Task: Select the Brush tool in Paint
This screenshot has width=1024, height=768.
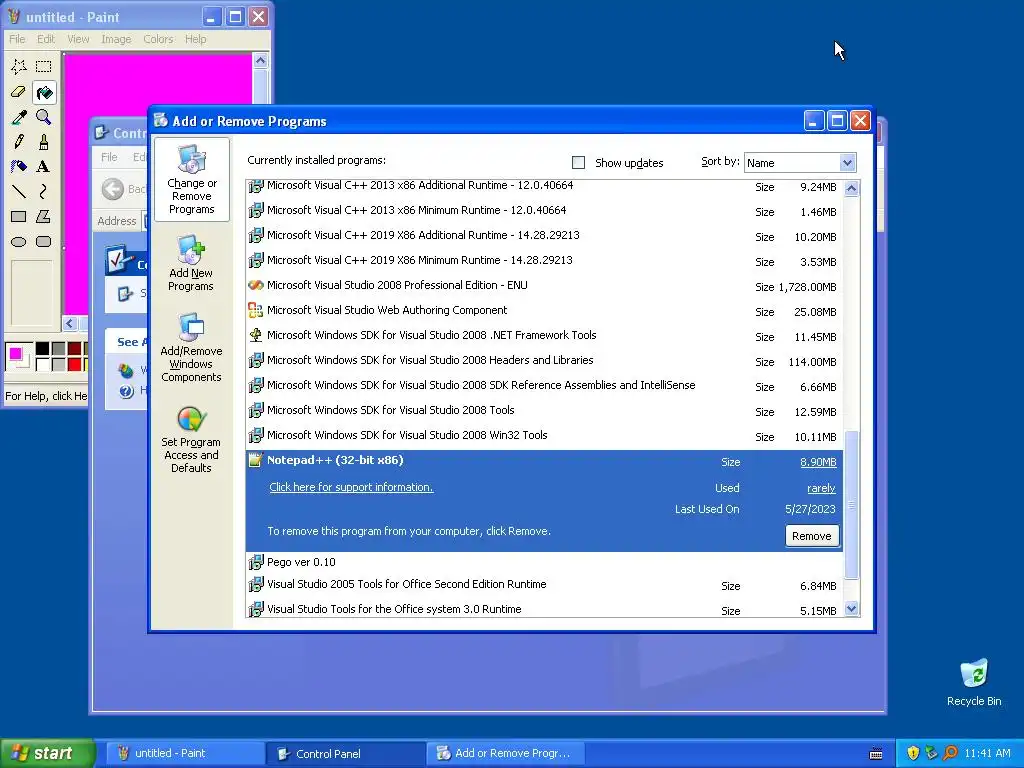Action: tap(44, 142)
